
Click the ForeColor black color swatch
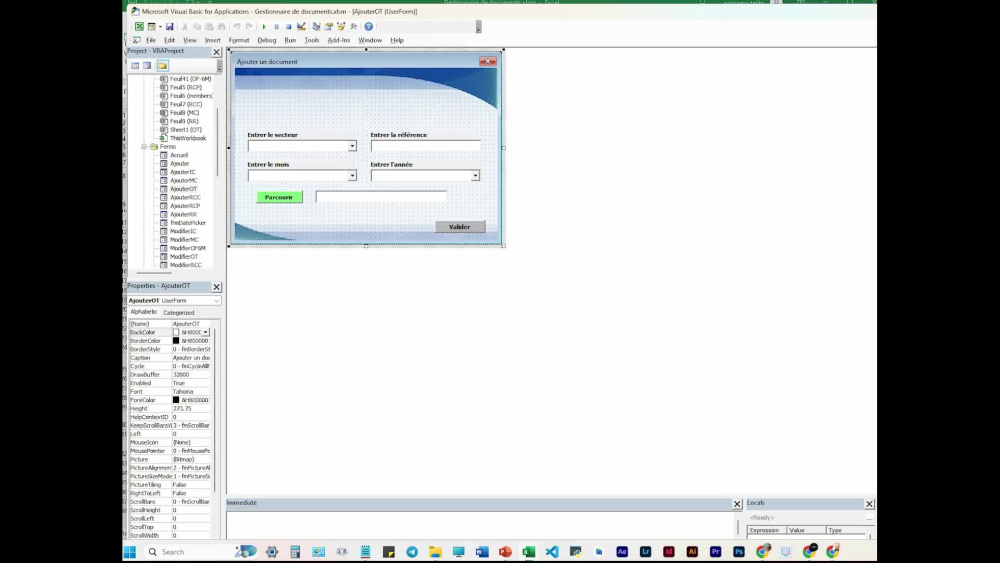[x=176, y=400]
